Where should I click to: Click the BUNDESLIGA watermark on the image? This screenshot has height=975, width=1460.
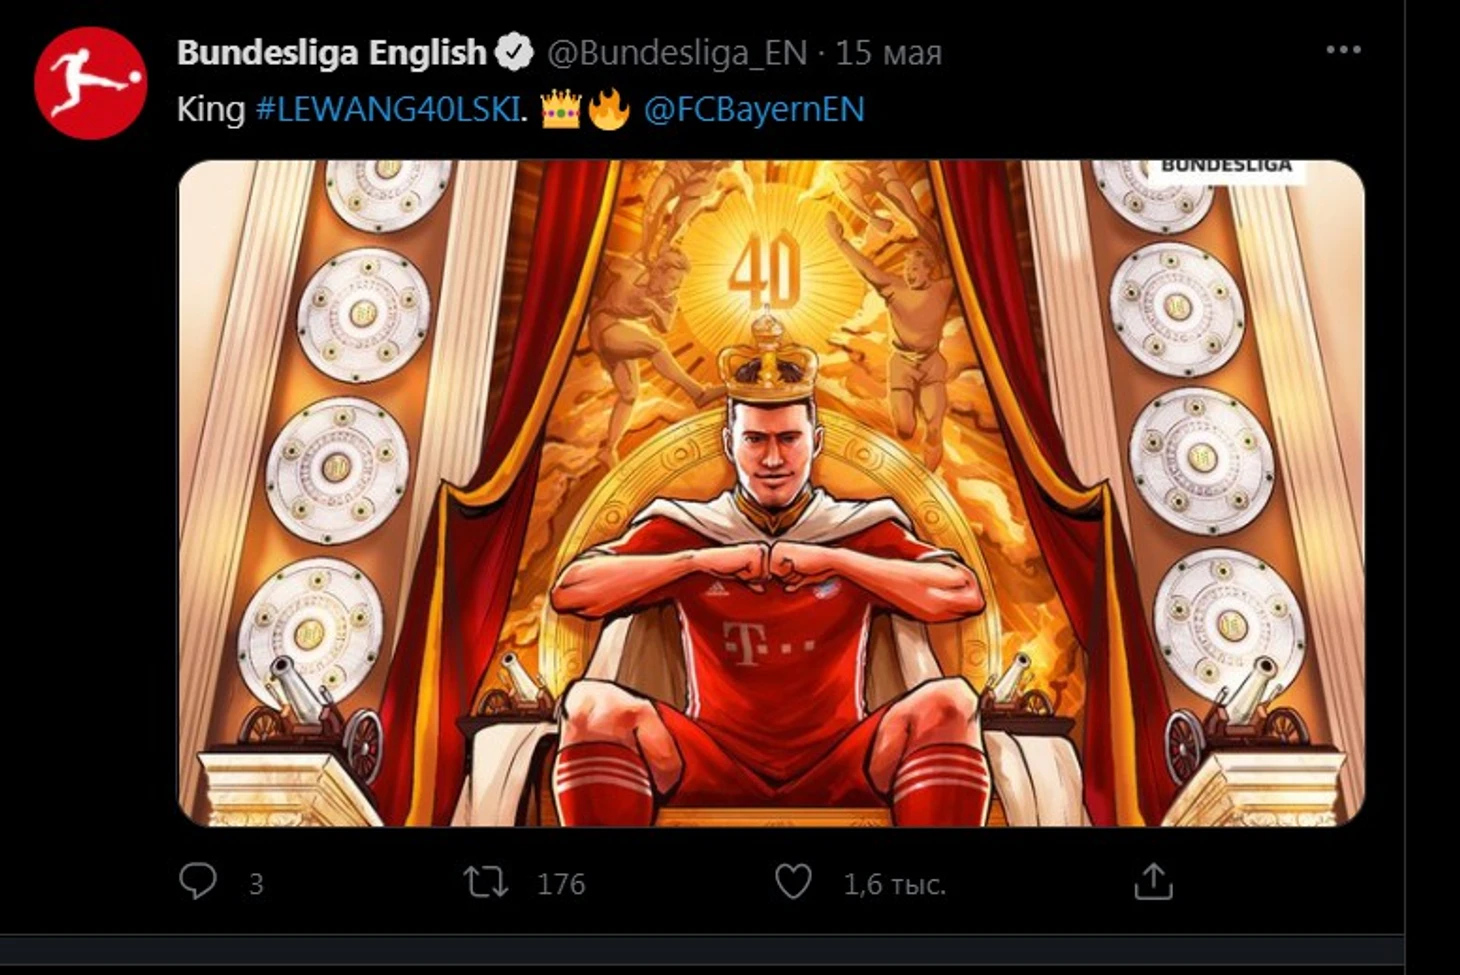coord(1226,167)
